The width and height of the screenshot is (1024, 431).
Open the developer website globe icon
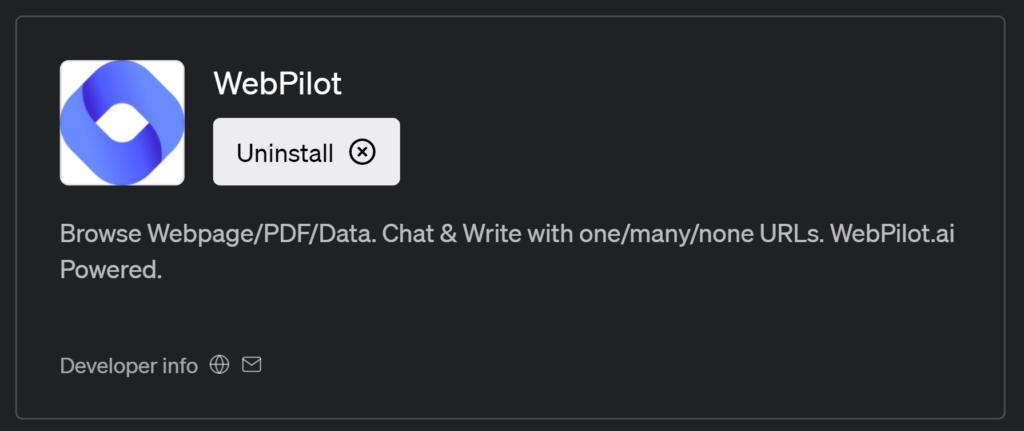click(x=219, y=365)
